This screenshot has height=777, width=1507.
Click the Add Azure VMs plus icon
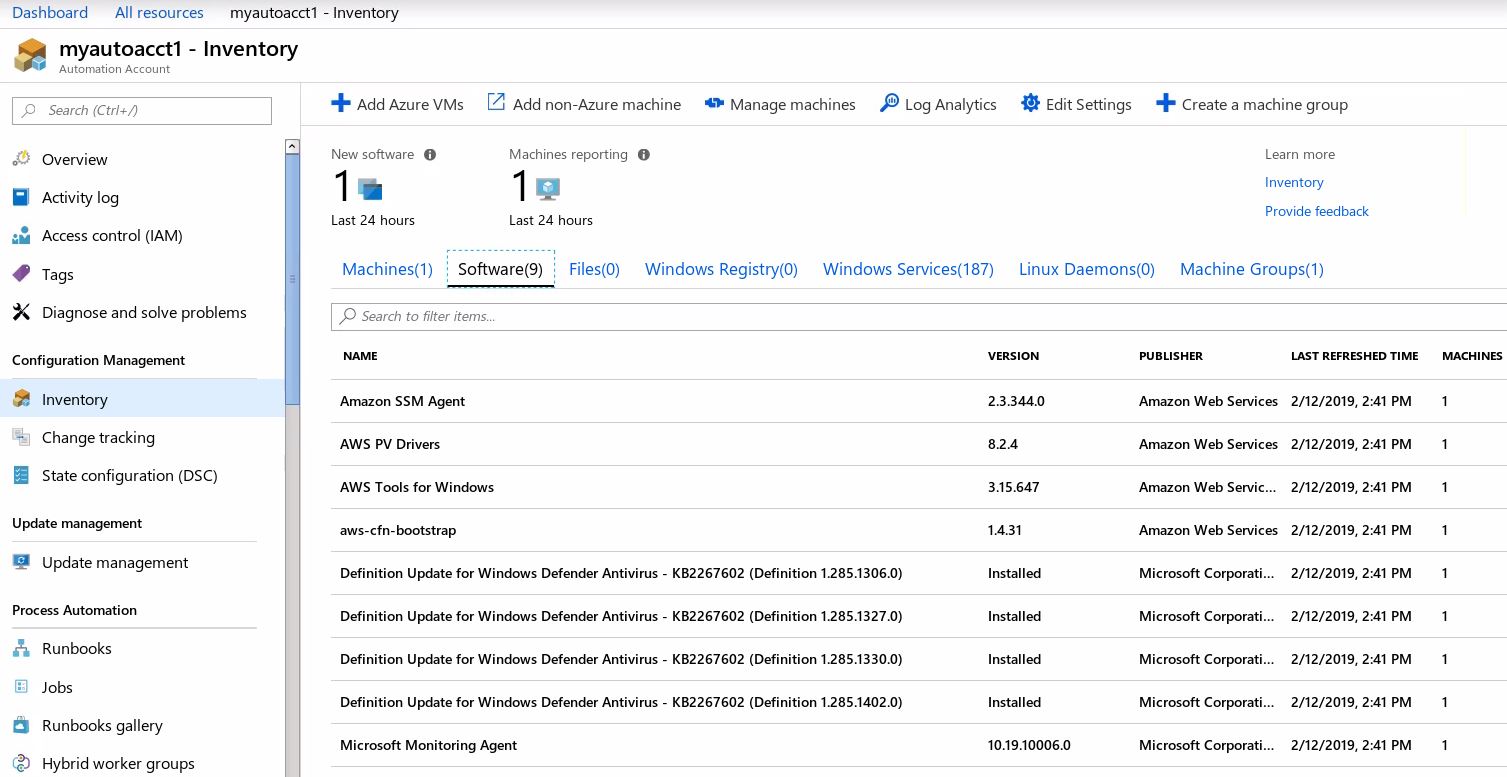pyautogui.click(x=341, y=104)
